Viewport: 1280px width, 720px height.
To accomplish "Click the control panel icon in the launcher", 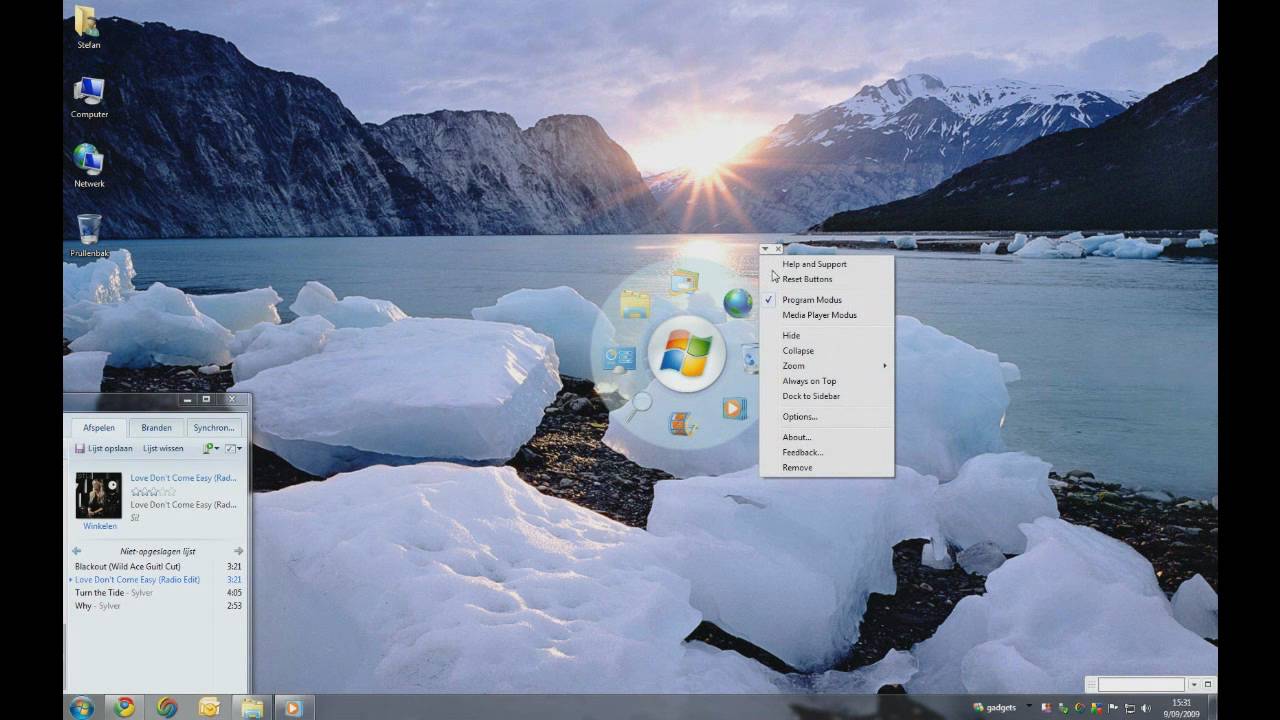I will tap(619, 357).
